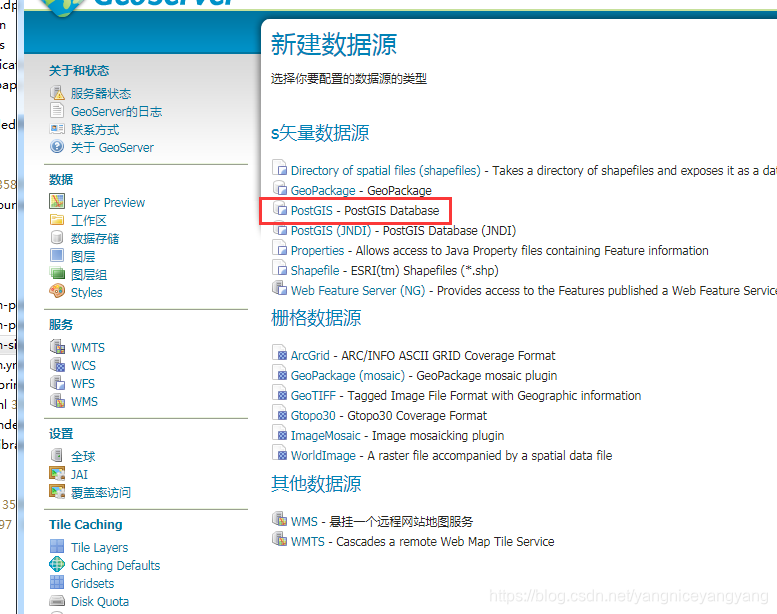Click the contact card icon beside 联系方式
The width and height of the screenshot is (777, 614).
(x=57, y=129)
